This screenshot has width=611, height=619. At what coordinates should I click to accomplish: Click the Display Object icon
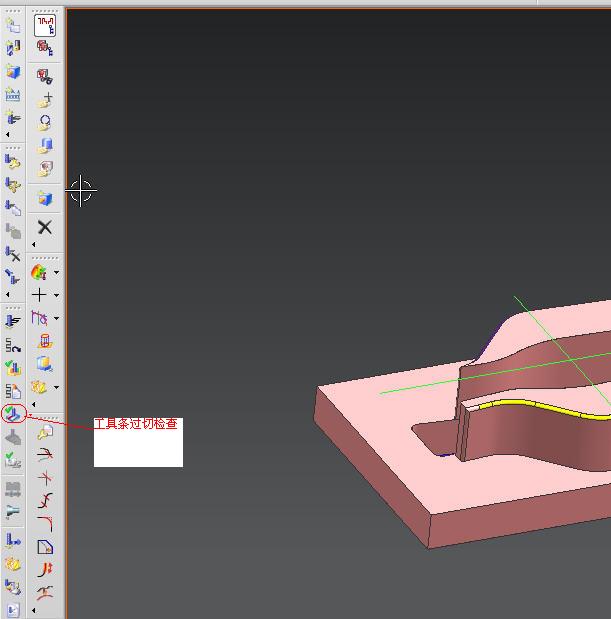[13, 278]
